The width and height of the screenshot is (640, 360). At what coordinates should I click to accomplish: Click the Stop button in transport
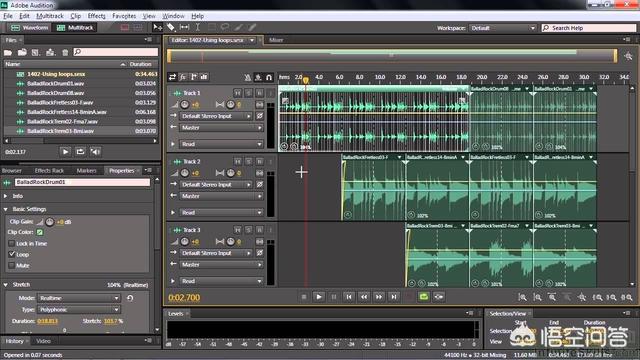304,297
